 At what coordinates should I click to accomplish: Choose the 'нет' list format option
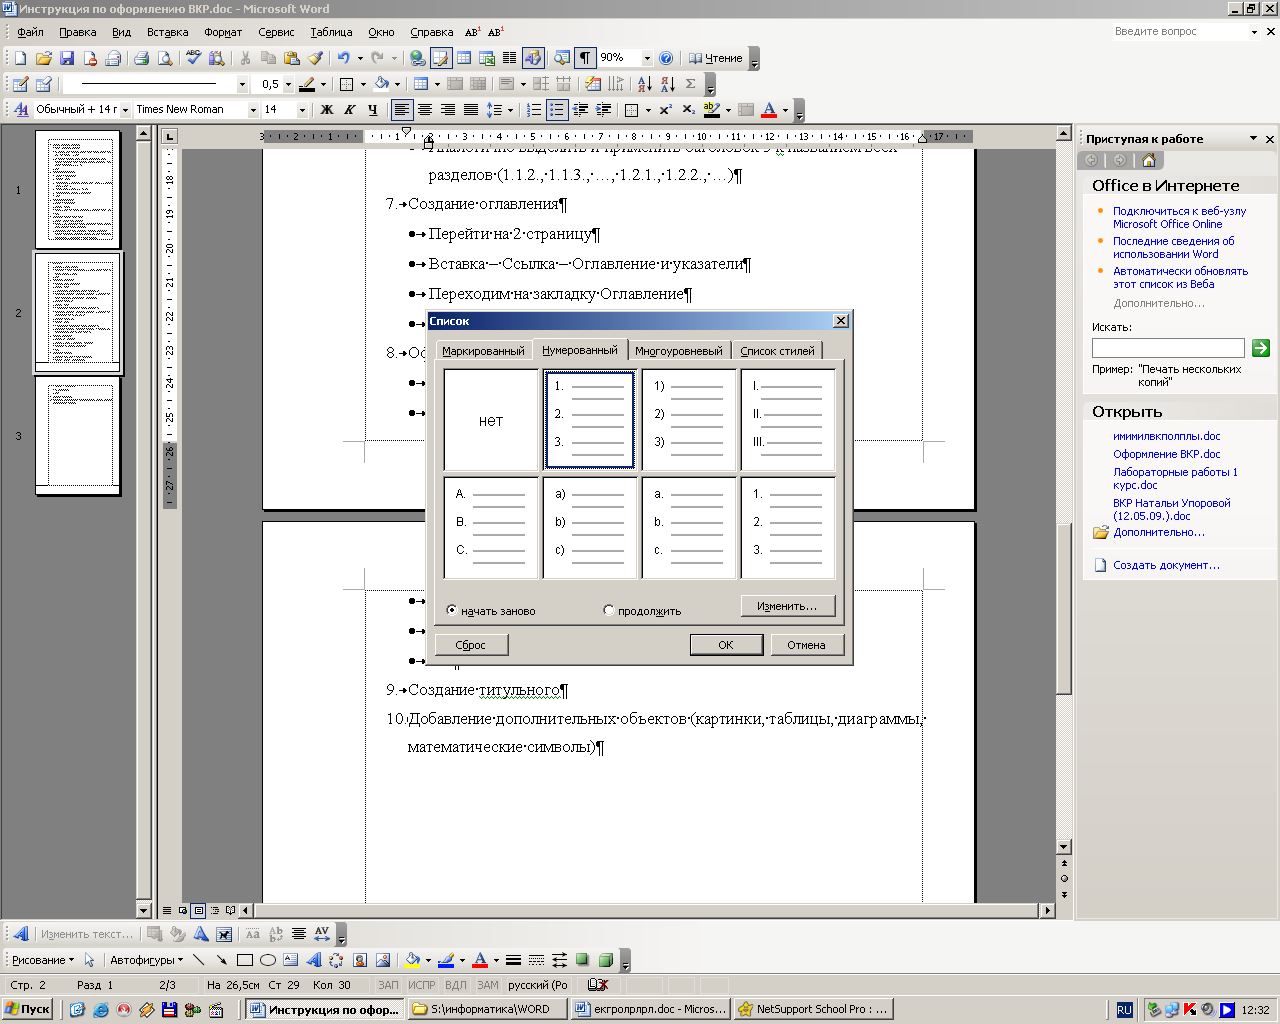pyautogui.click(x=491, y=420)
